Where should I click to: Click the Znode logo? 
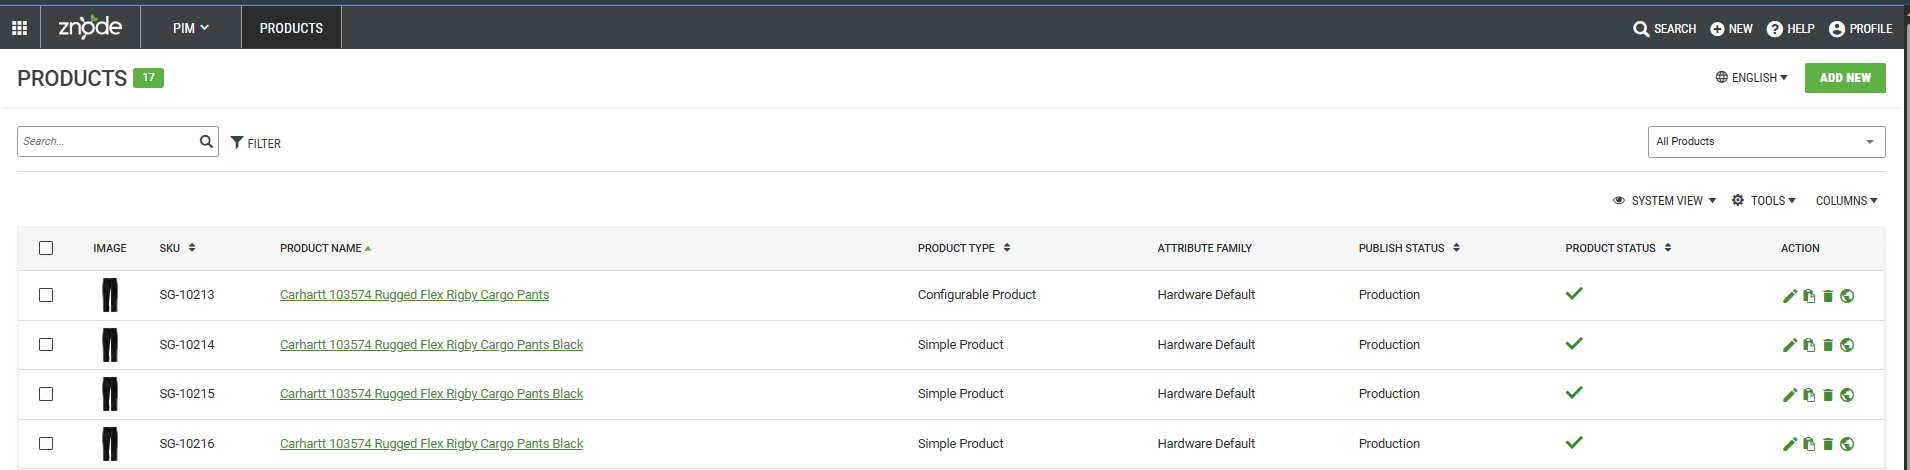click(90, 27)
